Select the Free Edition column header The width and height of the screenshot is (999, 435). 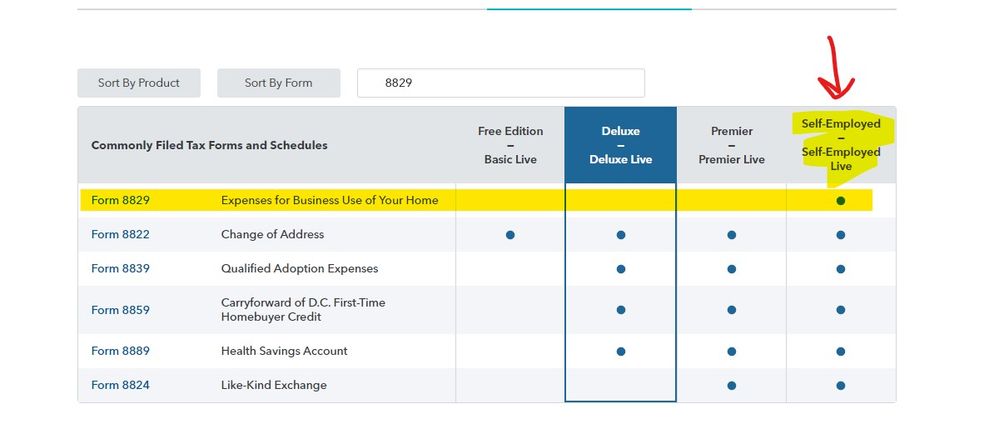pyautogui.click(x=510, y=145)
